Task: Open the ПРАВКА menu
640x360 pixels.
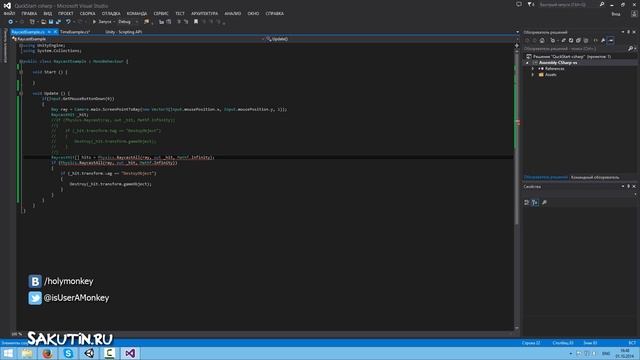Action: [x=29, y=13]
